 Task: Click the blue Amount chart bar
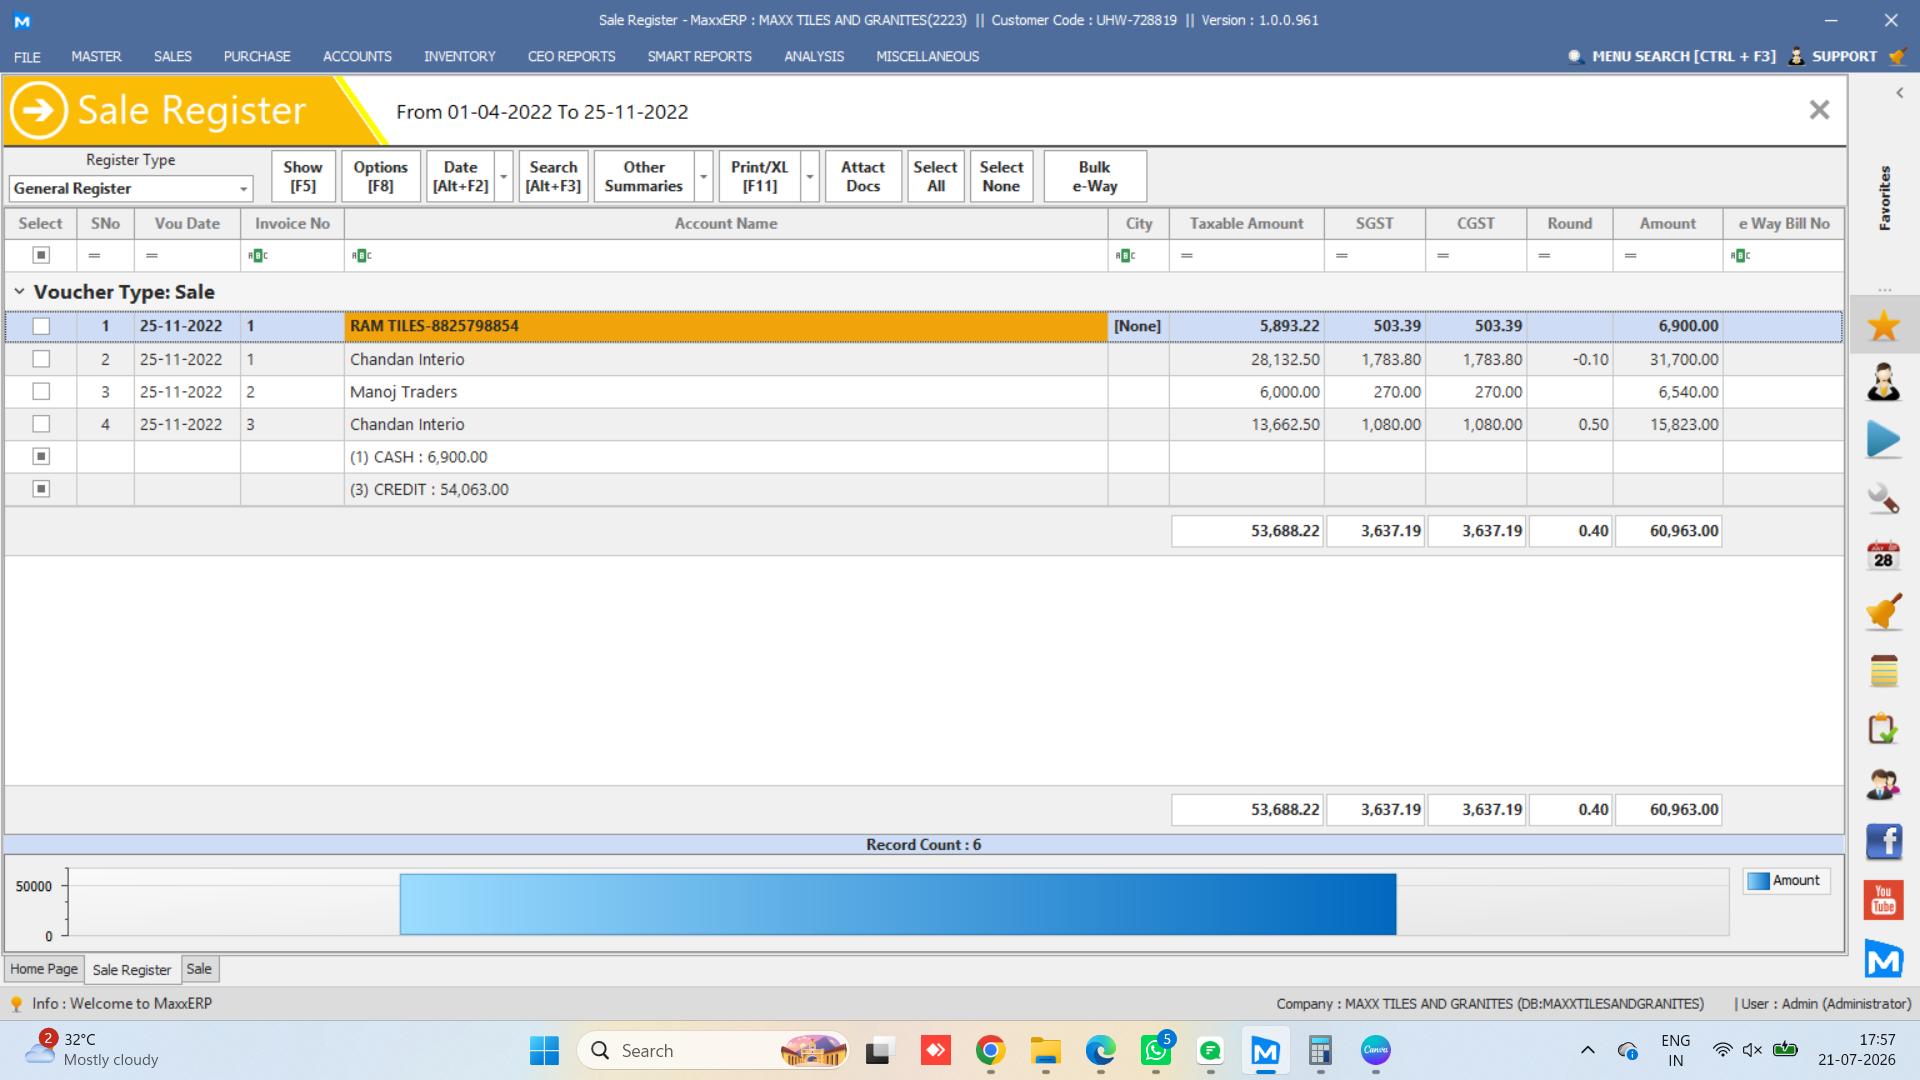(x=897, y=904)
